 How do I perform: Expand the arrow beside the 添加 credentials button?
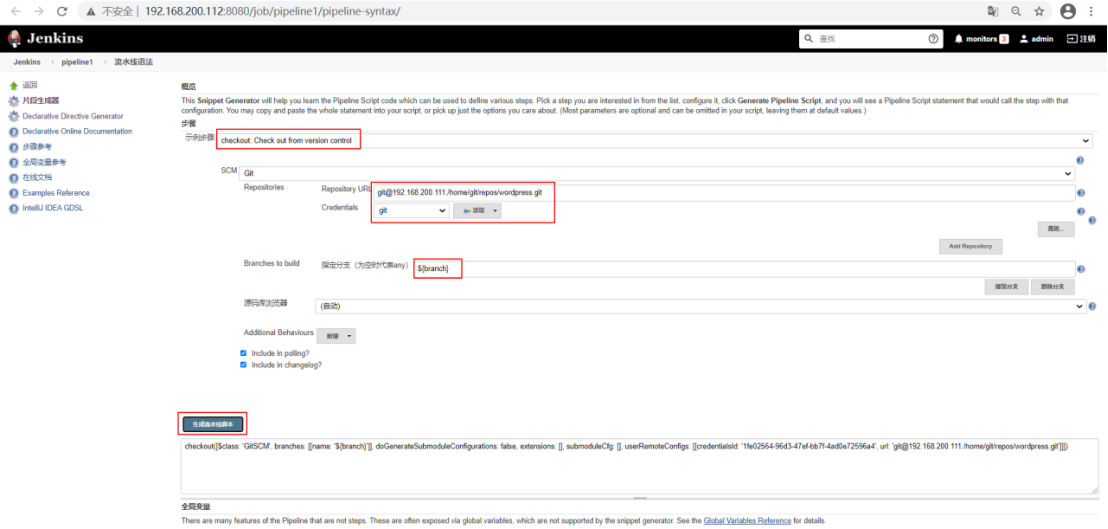pos(496,211)
